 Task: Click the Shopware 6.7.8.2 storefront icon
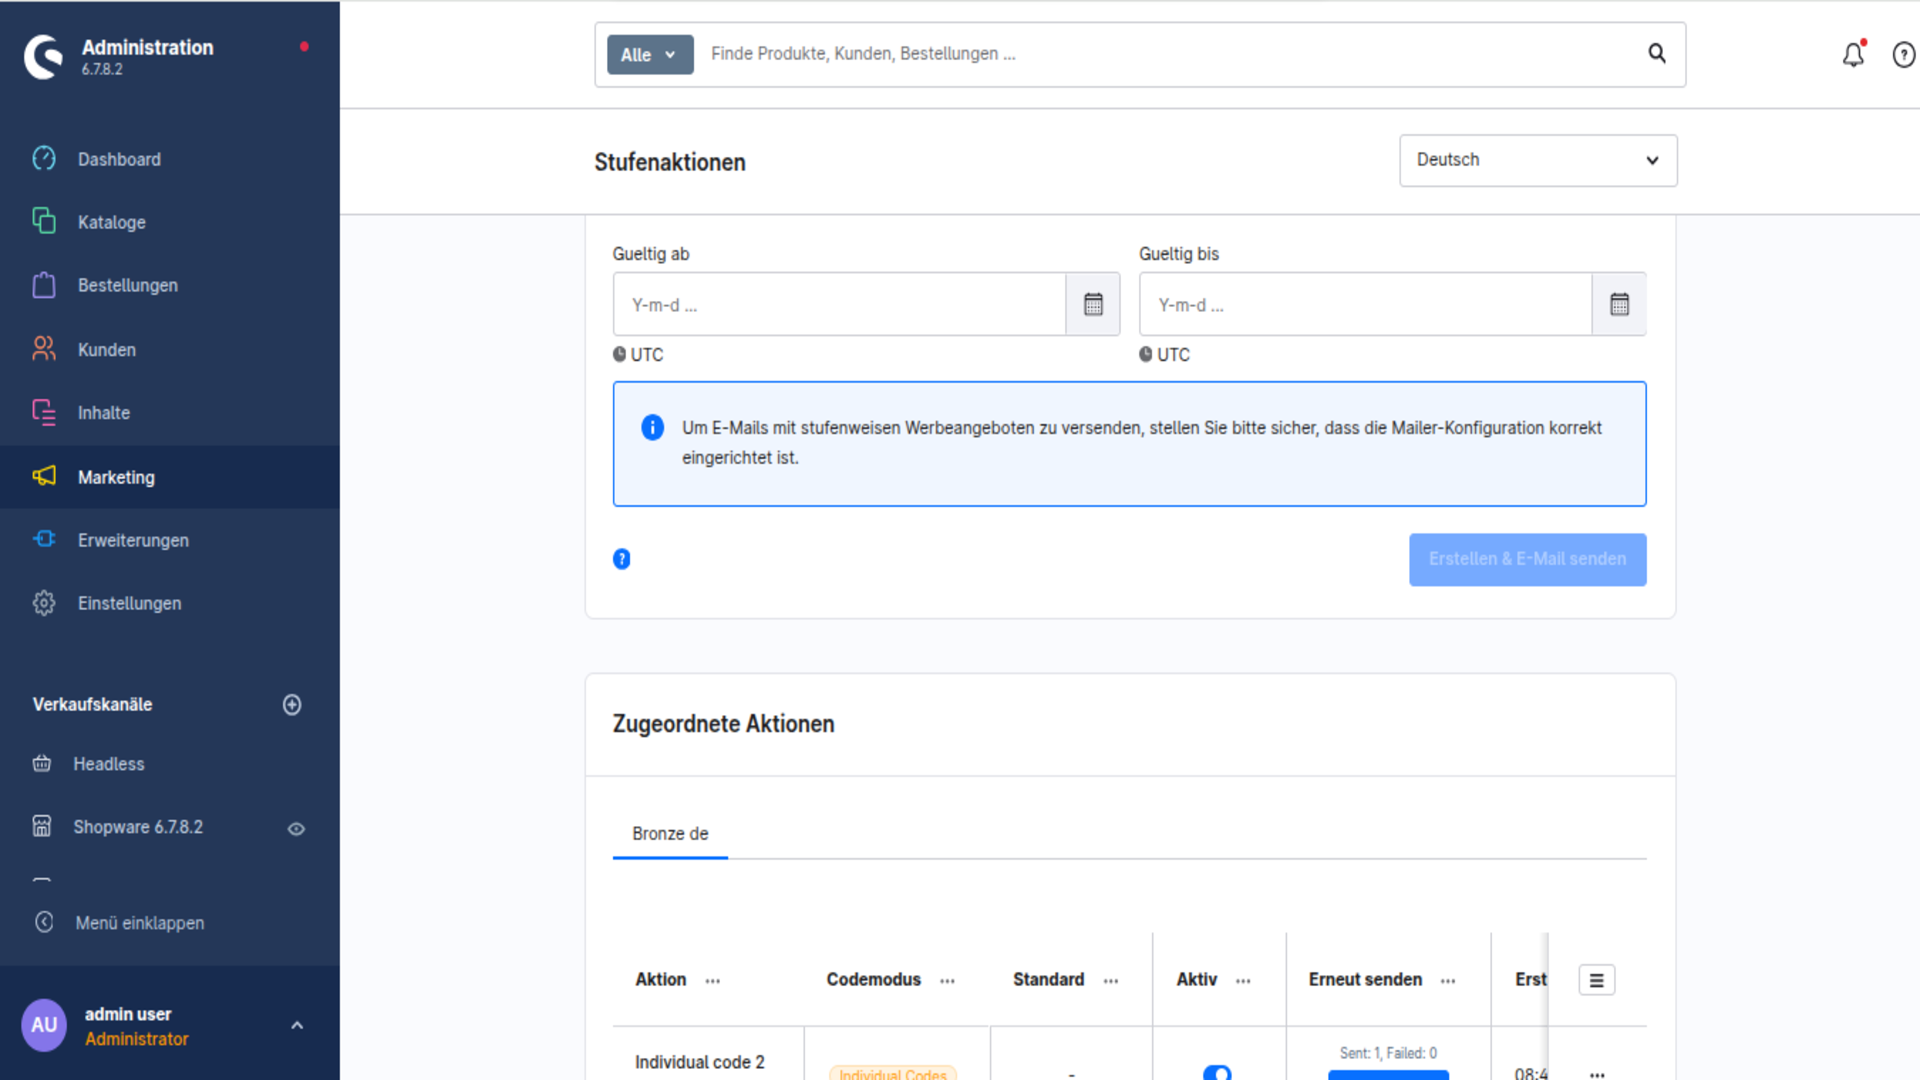point(42,826)
